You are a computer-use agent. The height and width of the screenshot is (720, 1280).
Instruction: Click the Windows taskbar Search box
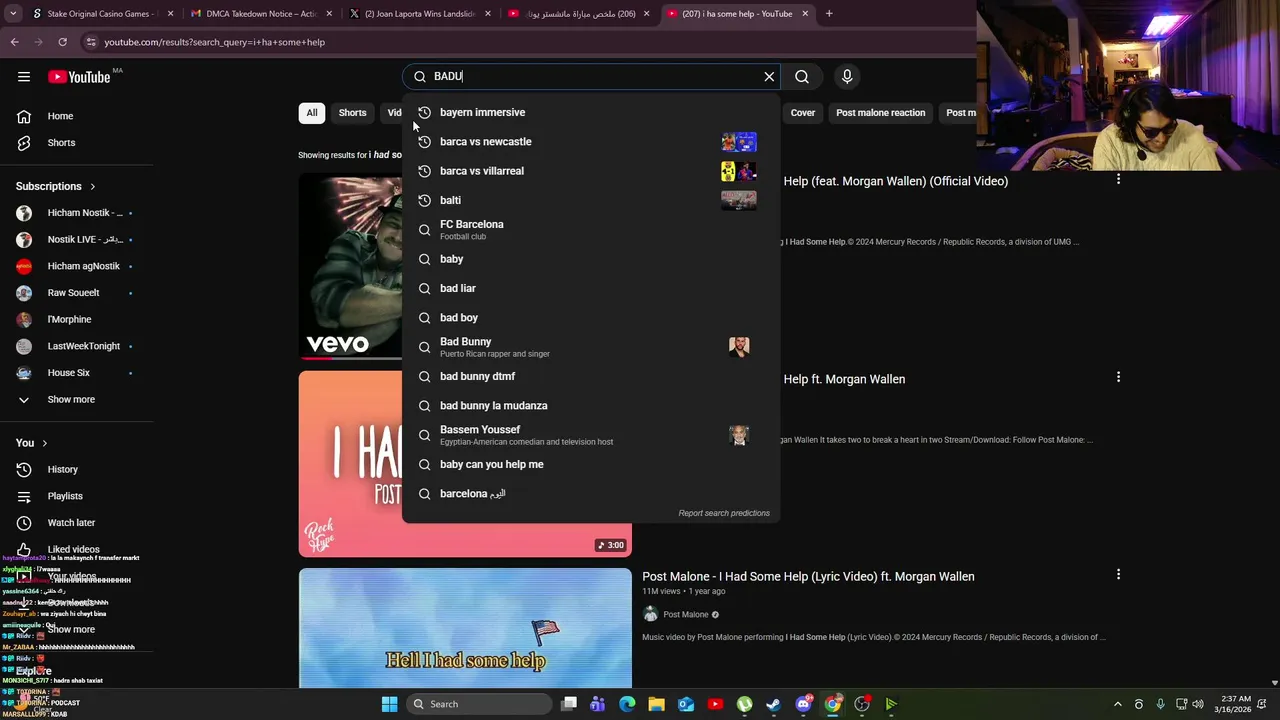[477, 704]
